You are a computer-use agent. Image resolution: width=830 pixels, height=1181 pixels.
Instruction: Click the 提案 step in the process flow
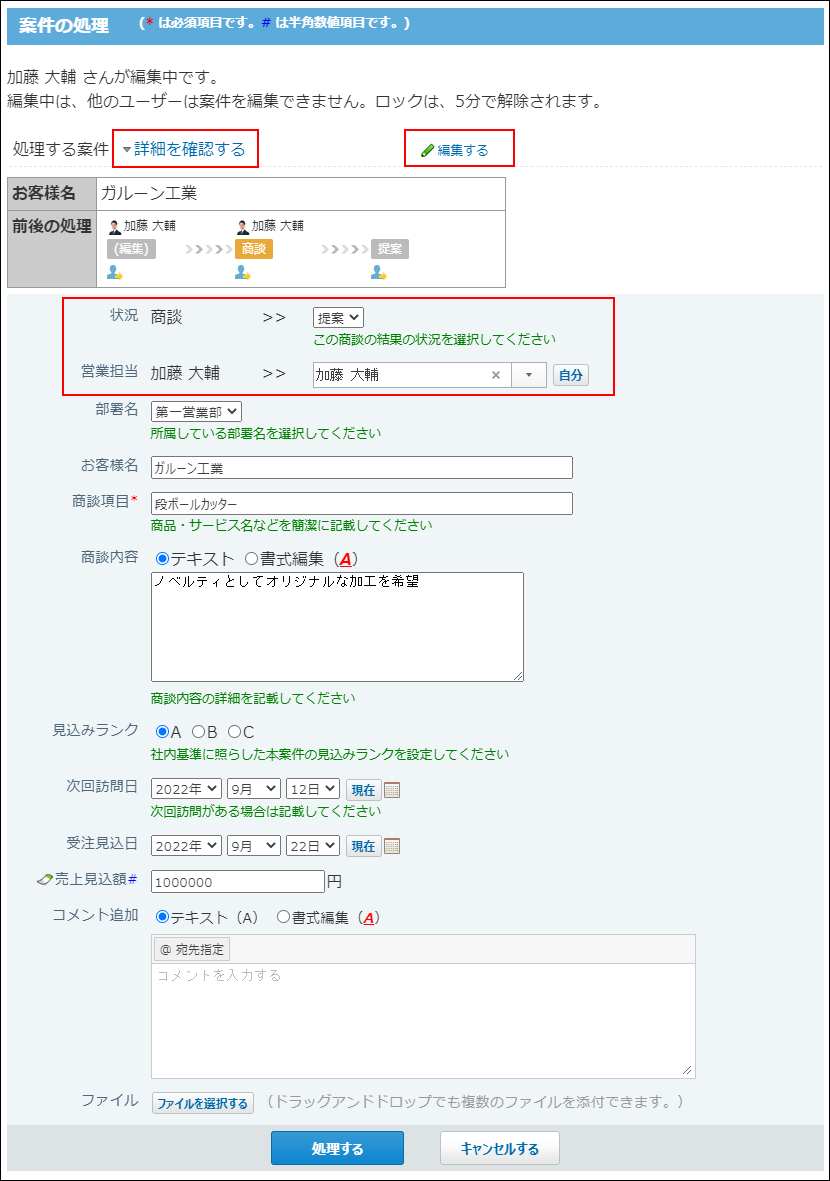(x=390, y=249)
